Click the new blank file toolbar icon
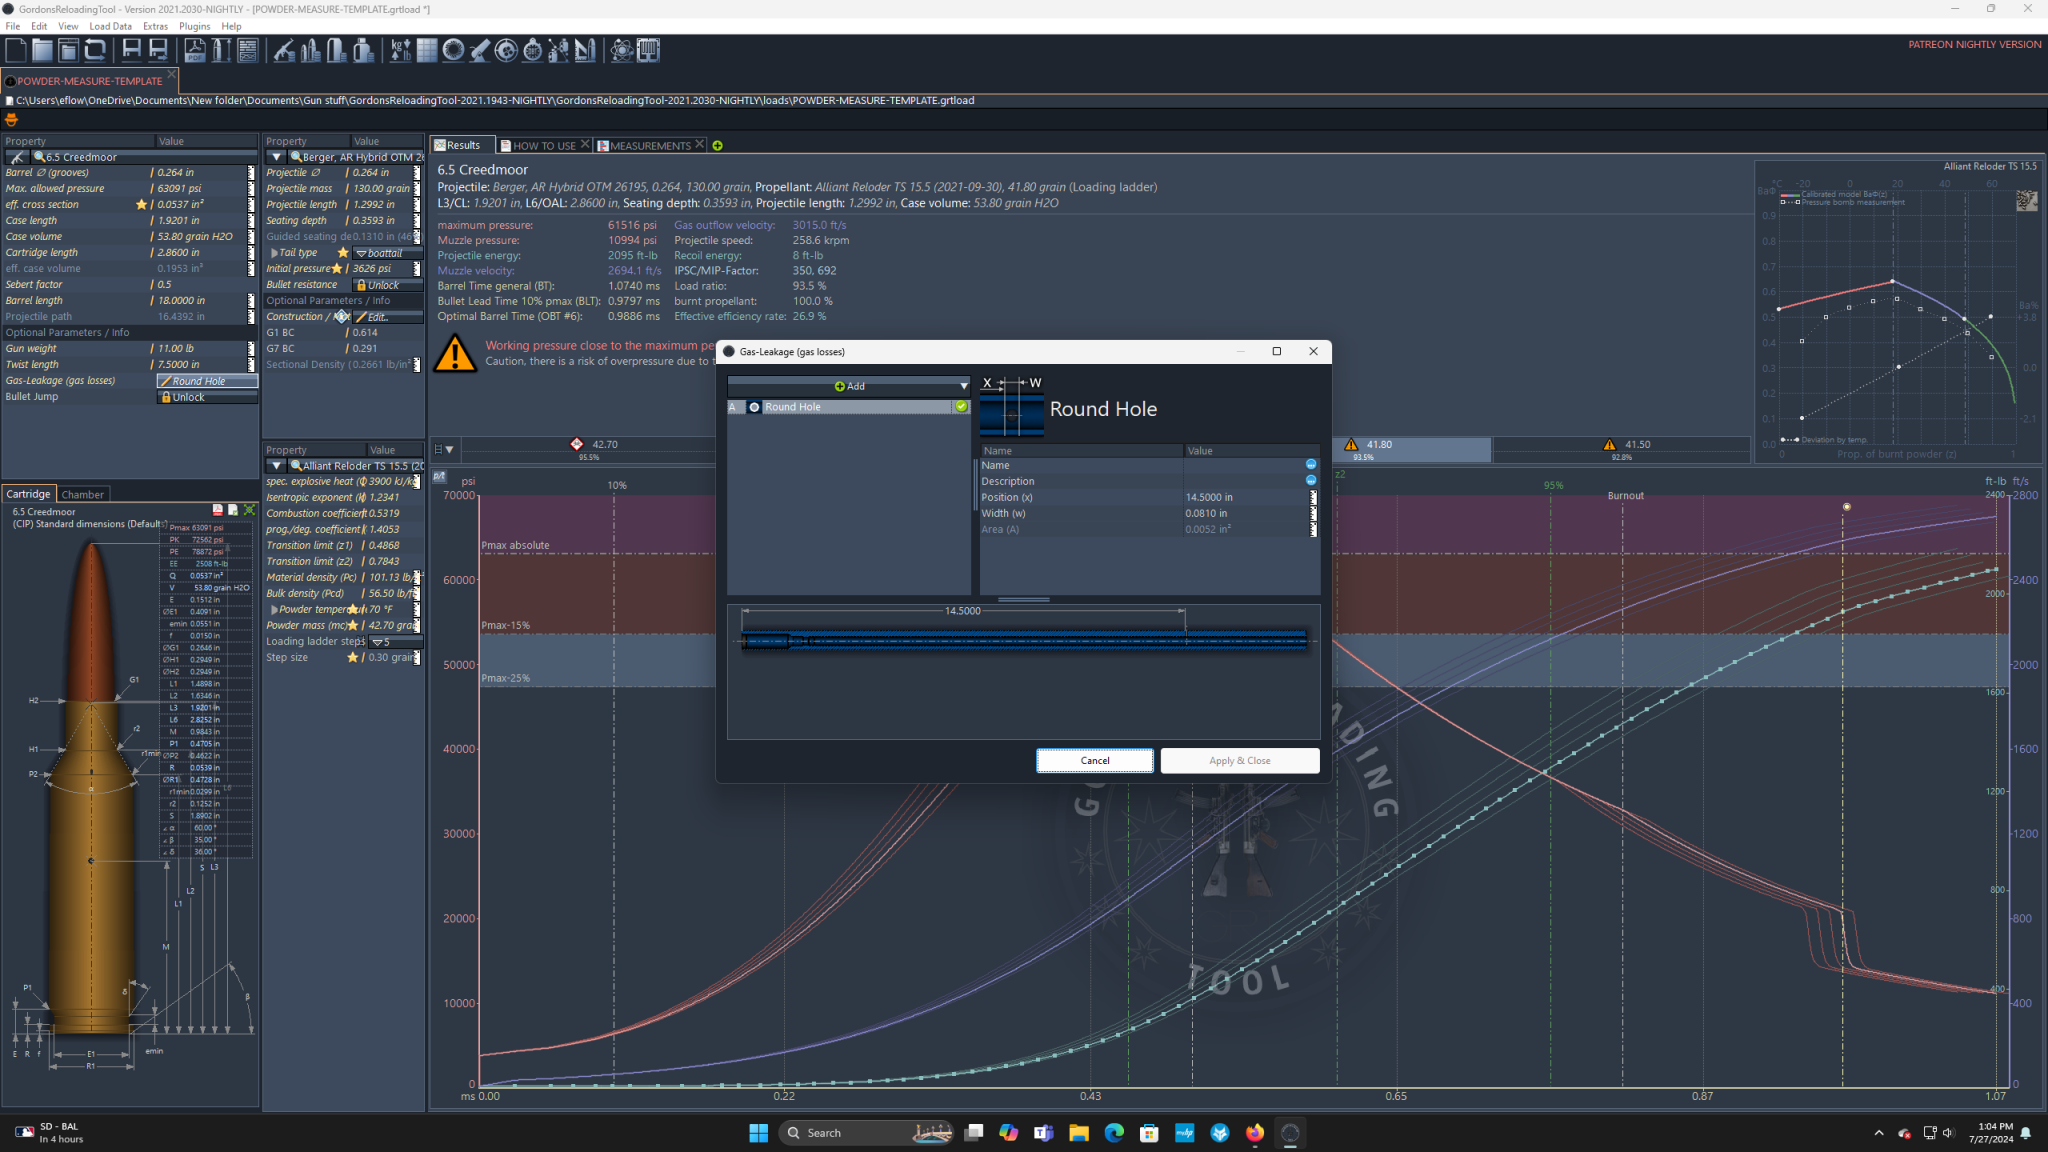The image size is (2048, 1152). (x=16, y=50)
